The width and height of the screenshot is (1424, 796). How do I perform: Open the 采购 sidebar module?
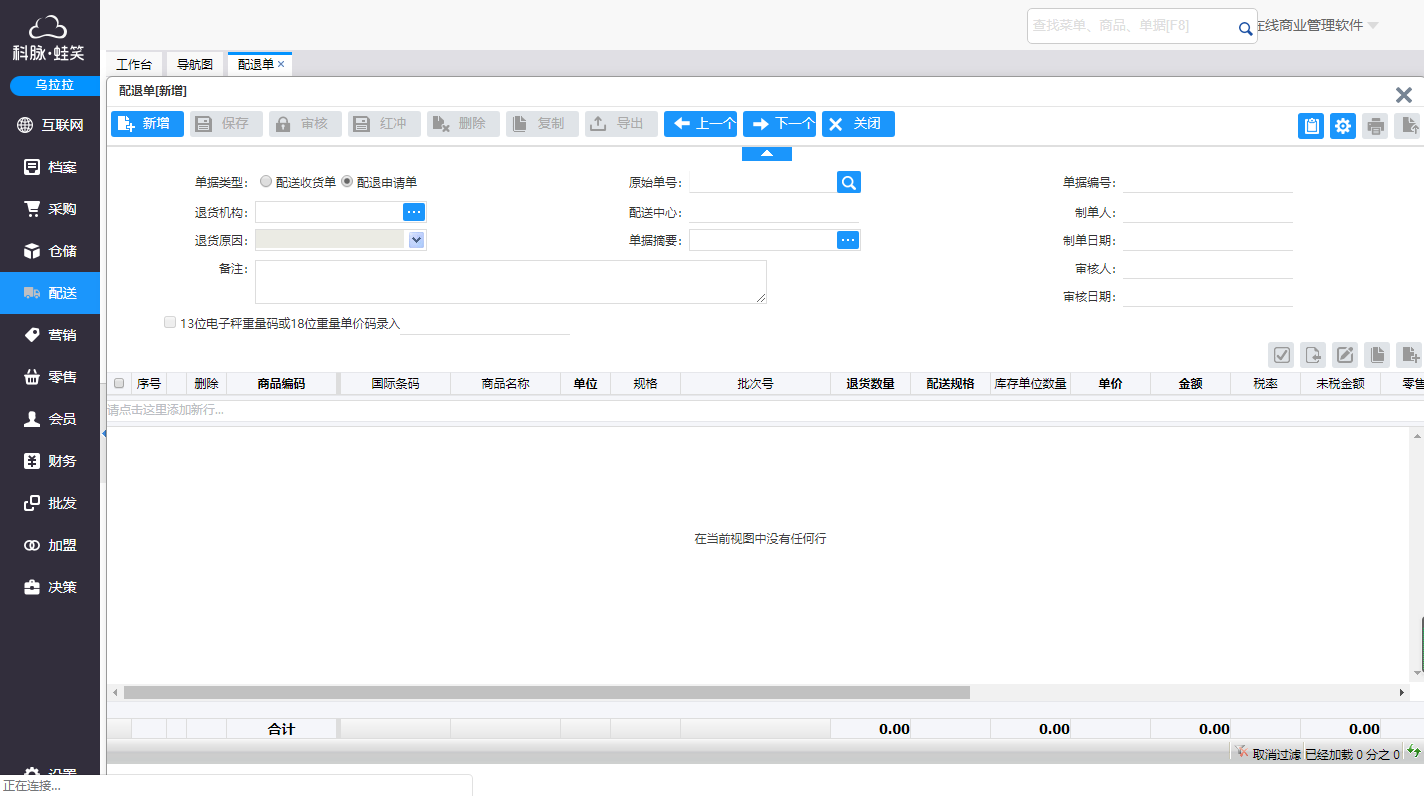(50, 209)
